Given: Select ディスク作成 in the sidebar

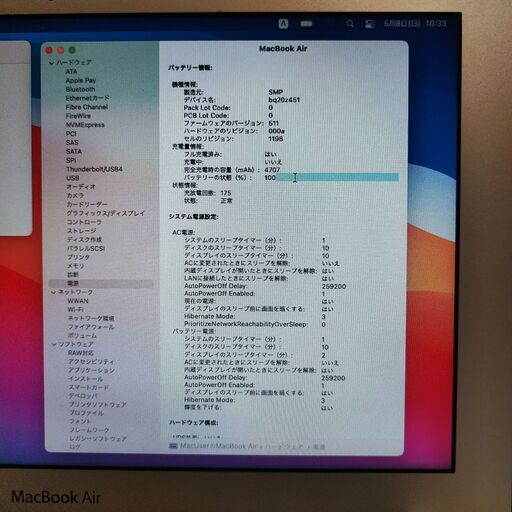Looking at the screenshot, I should [85, 240].
